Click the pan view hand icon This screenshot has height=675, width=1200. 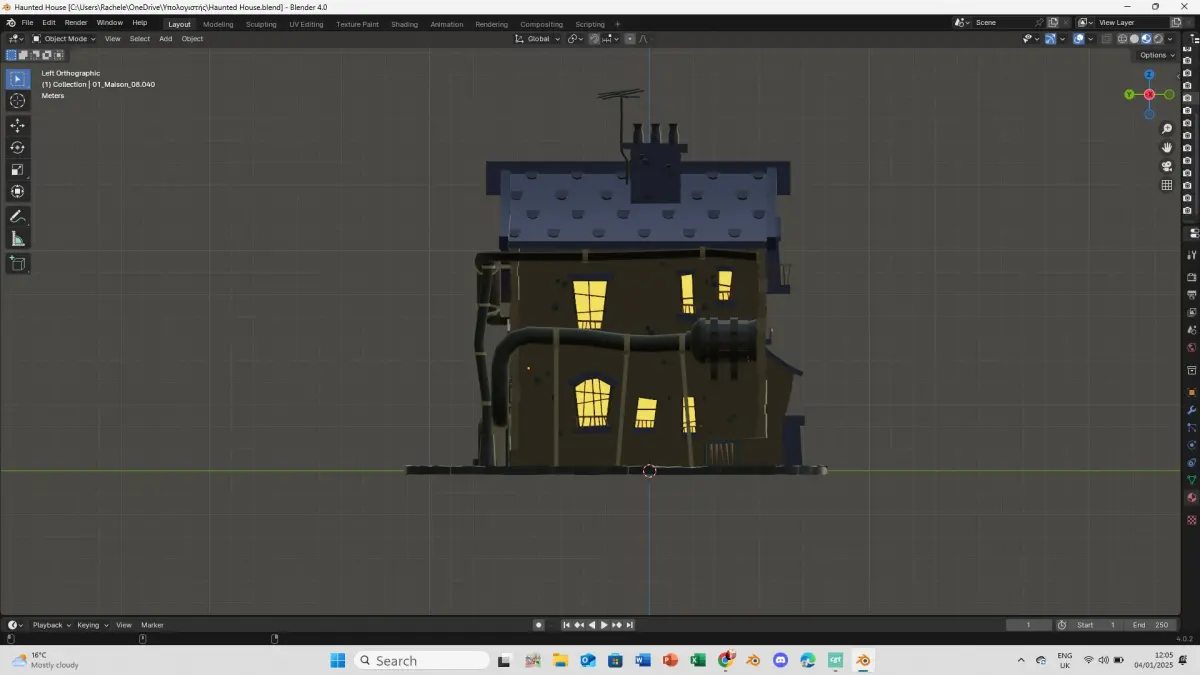tap(1167, 148)
